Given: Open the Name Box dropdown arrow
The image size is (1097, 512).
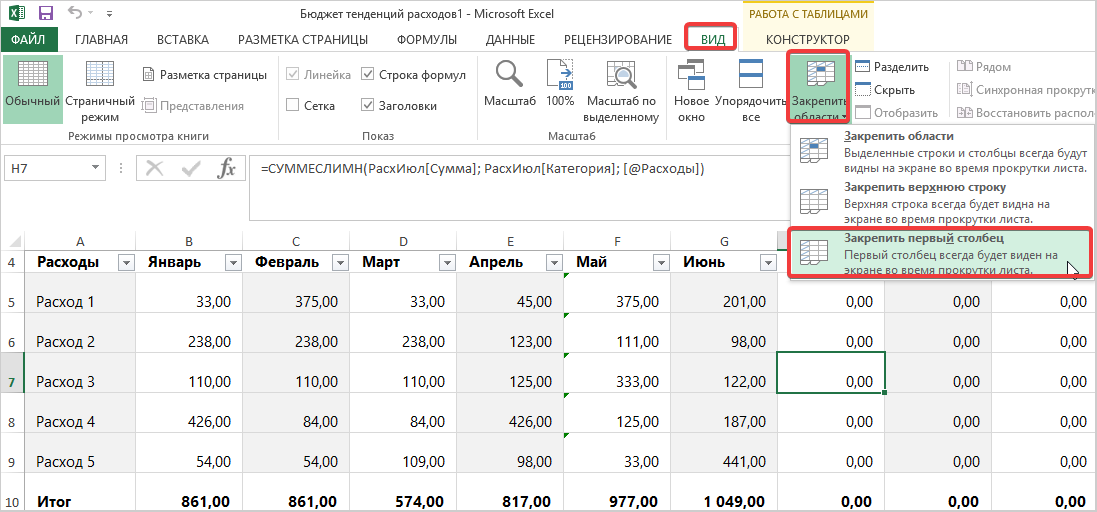Looking at the screenshot, I should coord(96,168).
